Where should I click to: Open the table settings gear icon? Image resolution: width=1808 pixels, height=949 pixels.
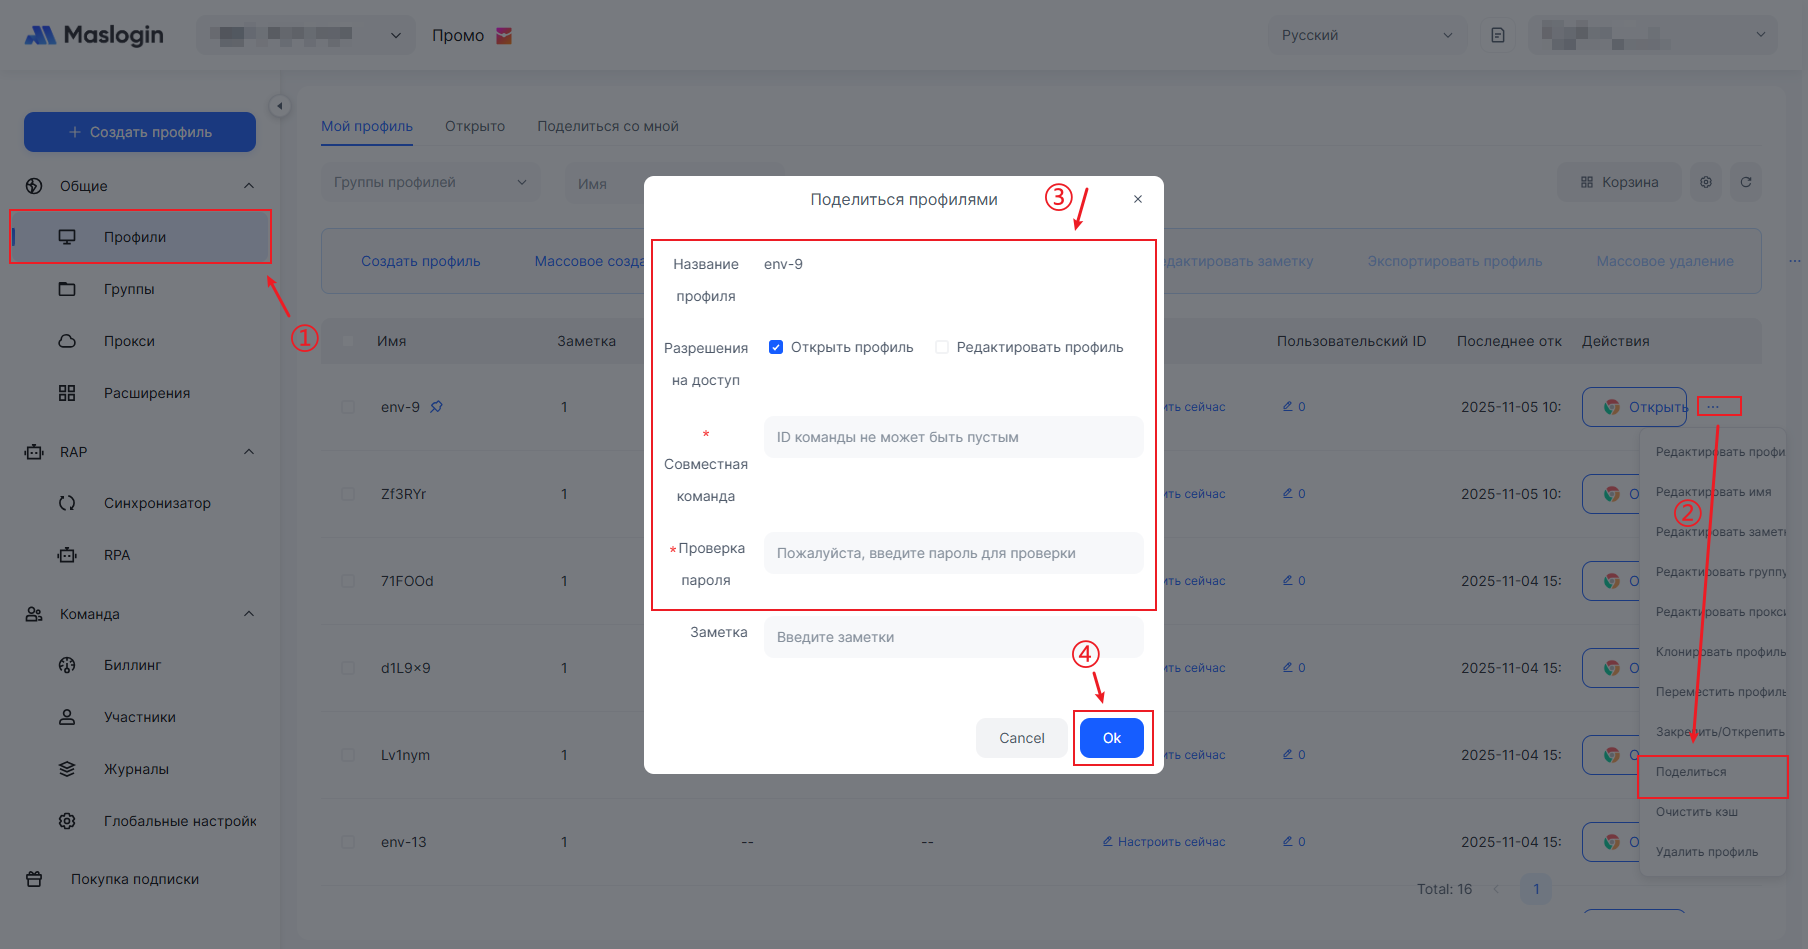click(1706, 182)
